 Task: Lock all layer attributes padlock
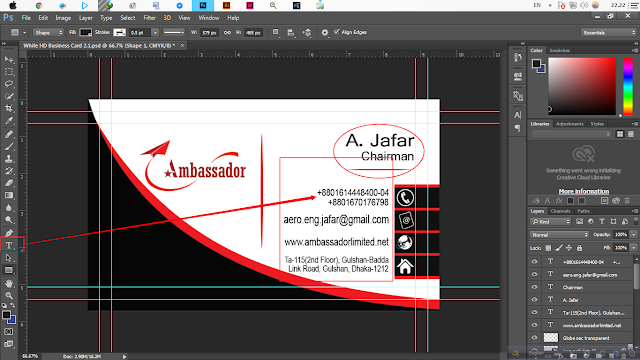(579, 248)
